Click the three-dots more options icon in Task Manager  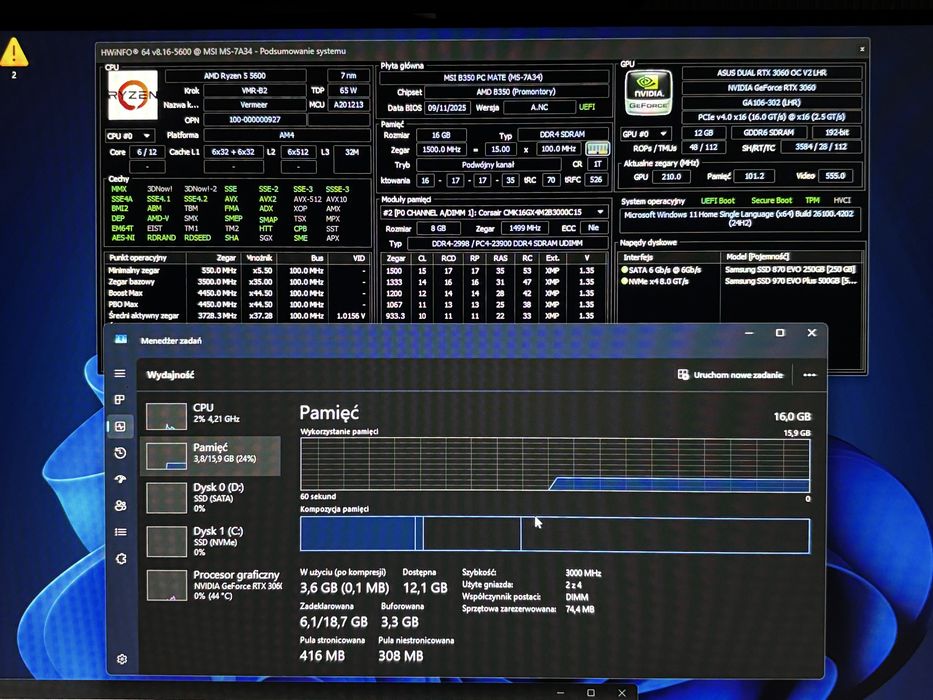pos(809,375)
